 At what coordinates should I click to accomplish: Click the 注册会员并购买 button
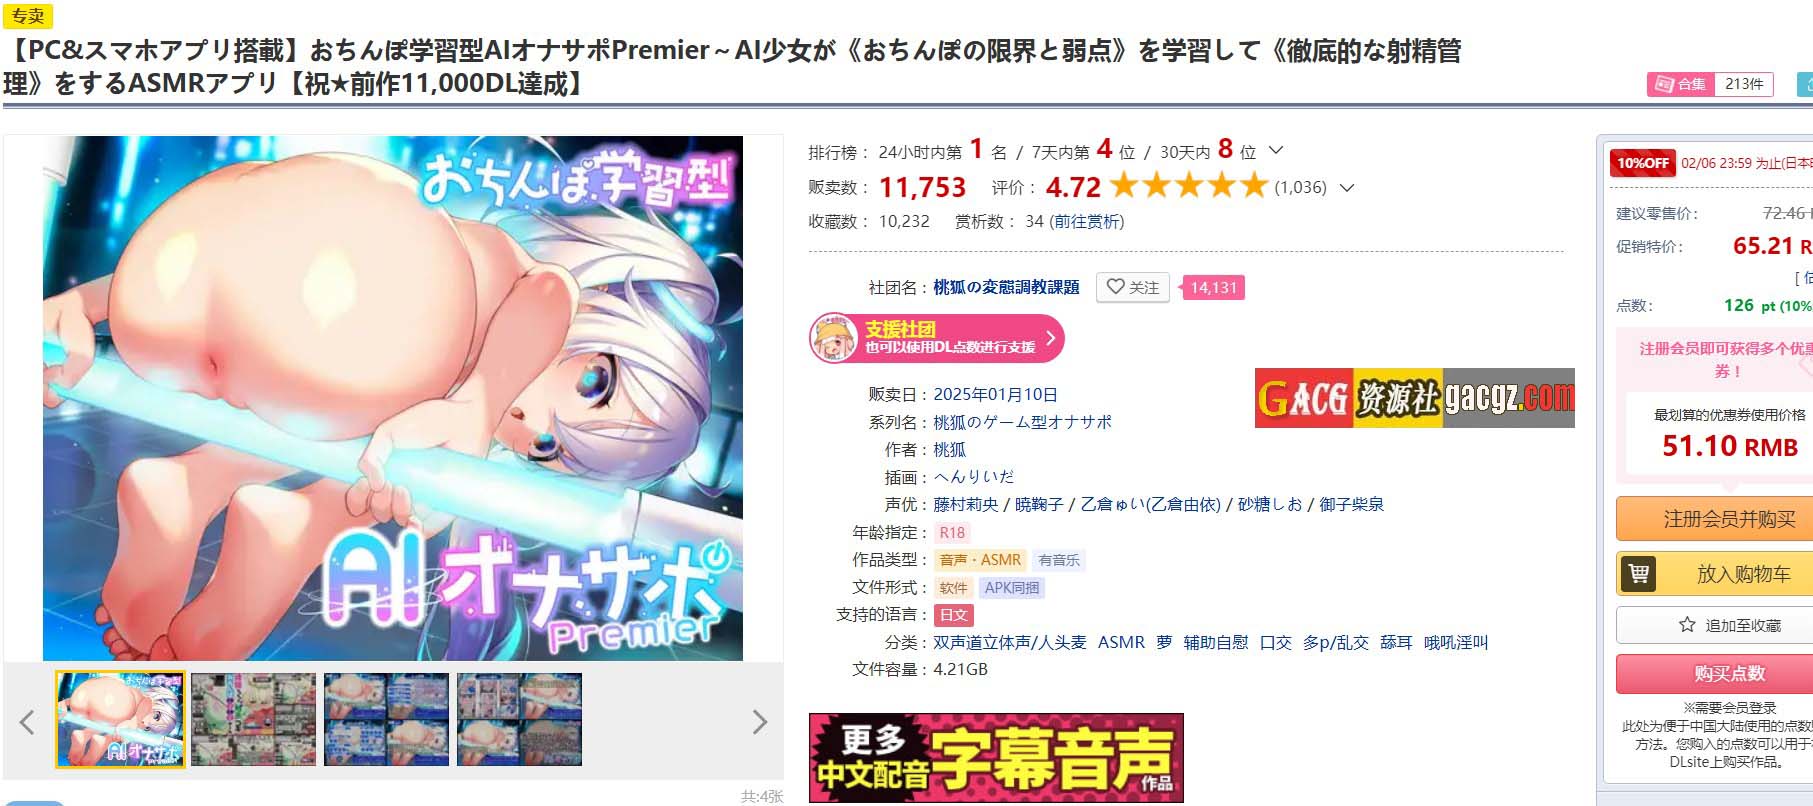click(x=1728, y=519)
